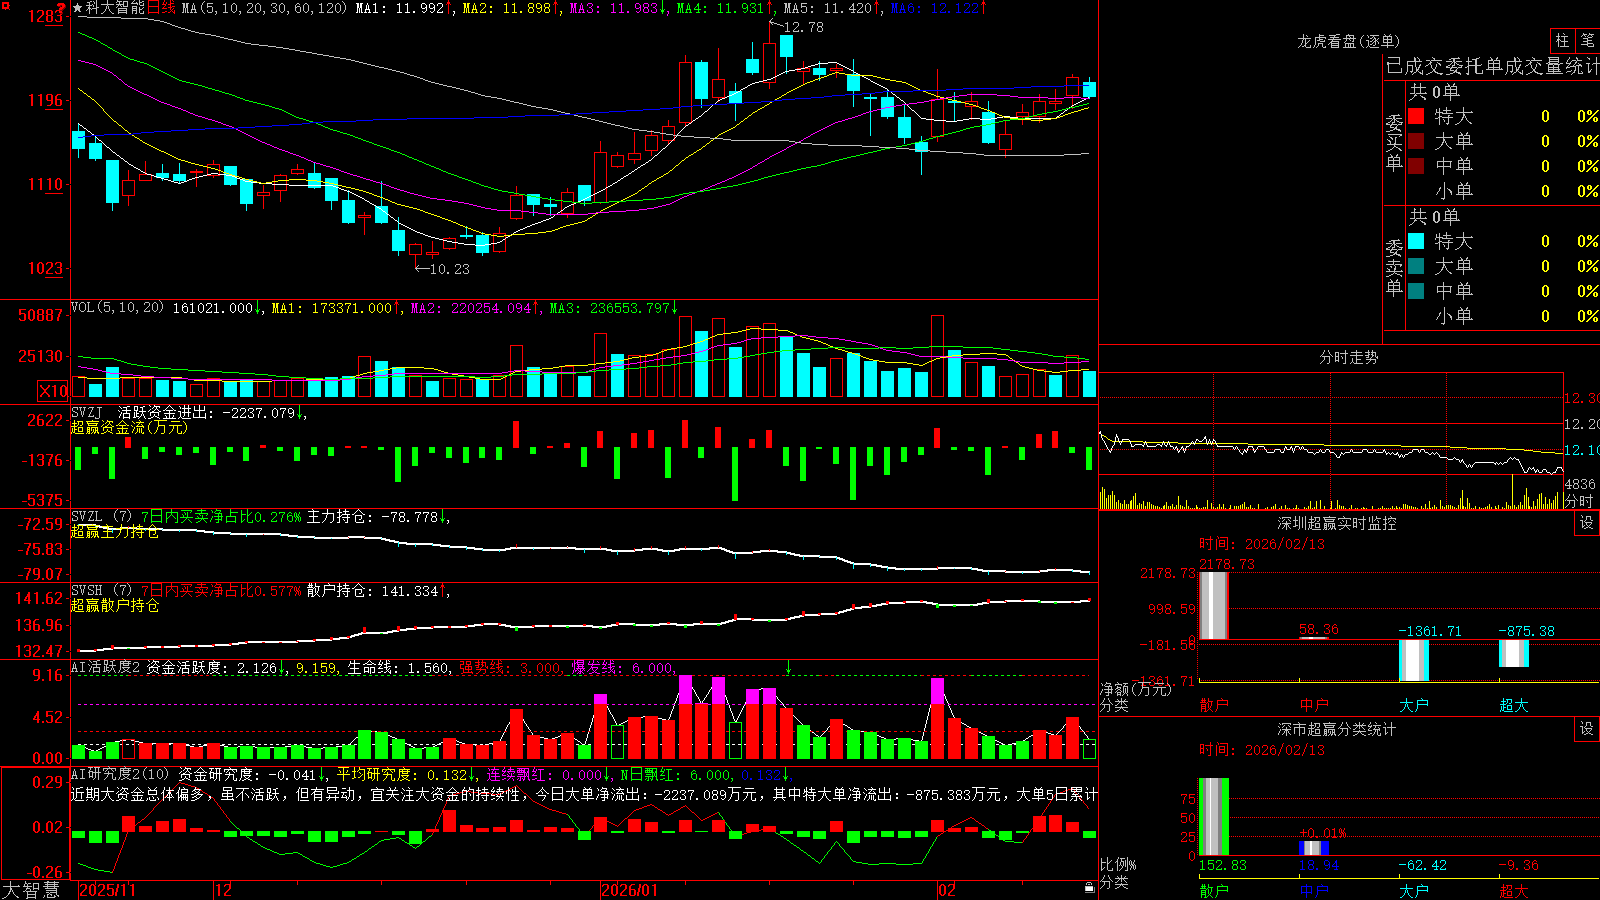Click the SVZL 主力持仓 indicator title
The height and width of the screenshot is (900, 1600).
pyautogui.click(x=85, y=517)
